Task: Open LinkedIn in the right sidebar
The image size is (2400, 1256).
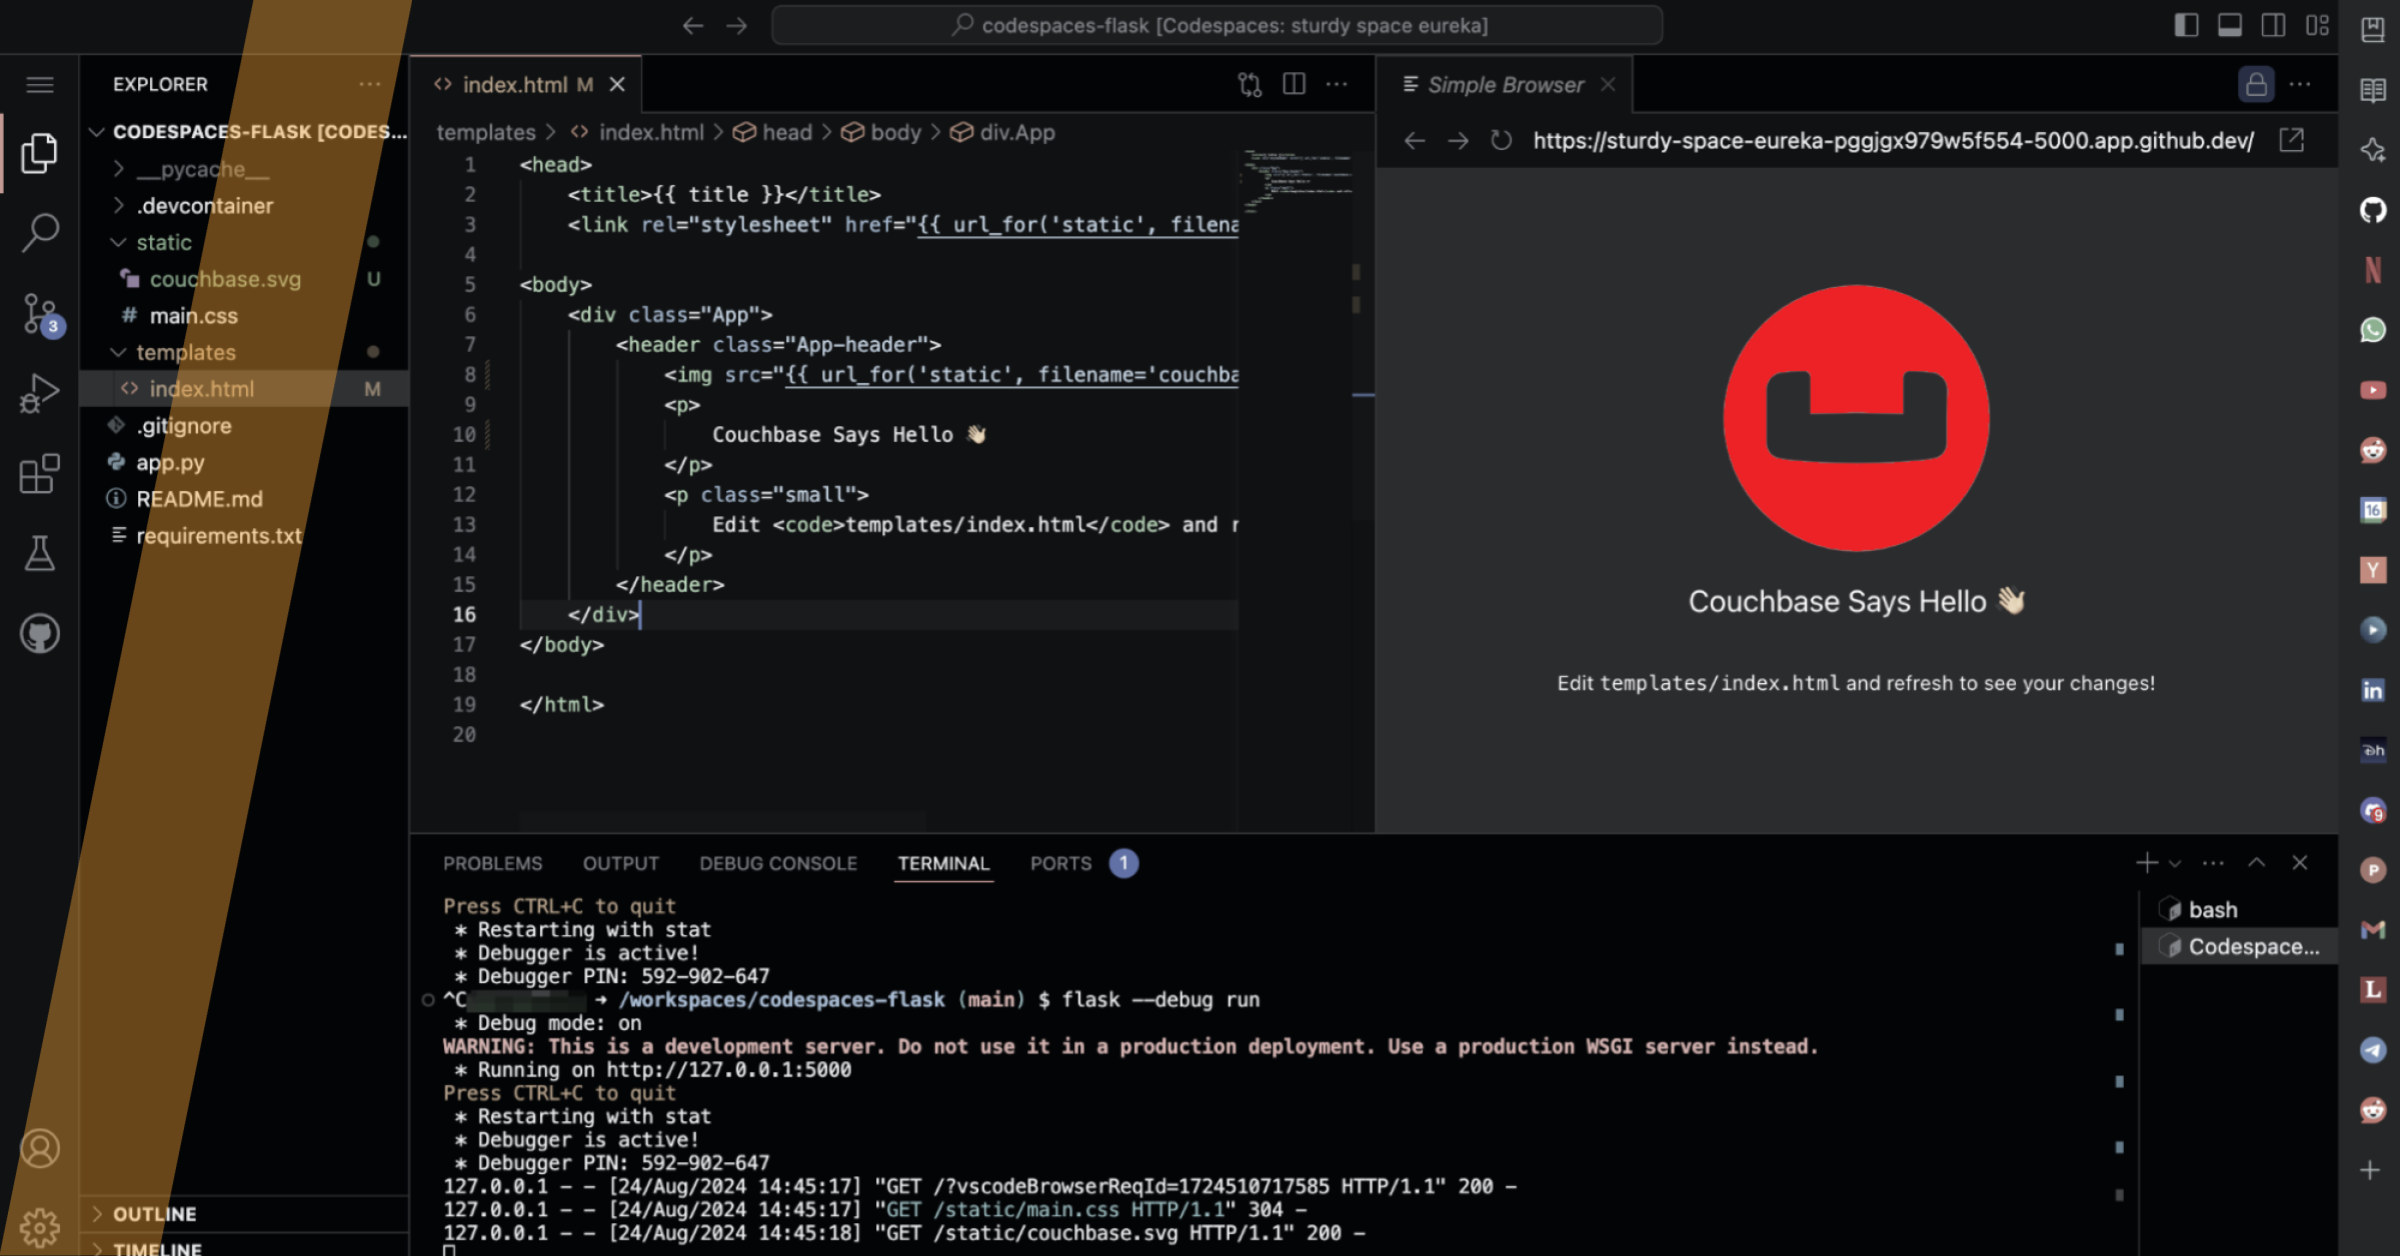Action: (2373, 690)
